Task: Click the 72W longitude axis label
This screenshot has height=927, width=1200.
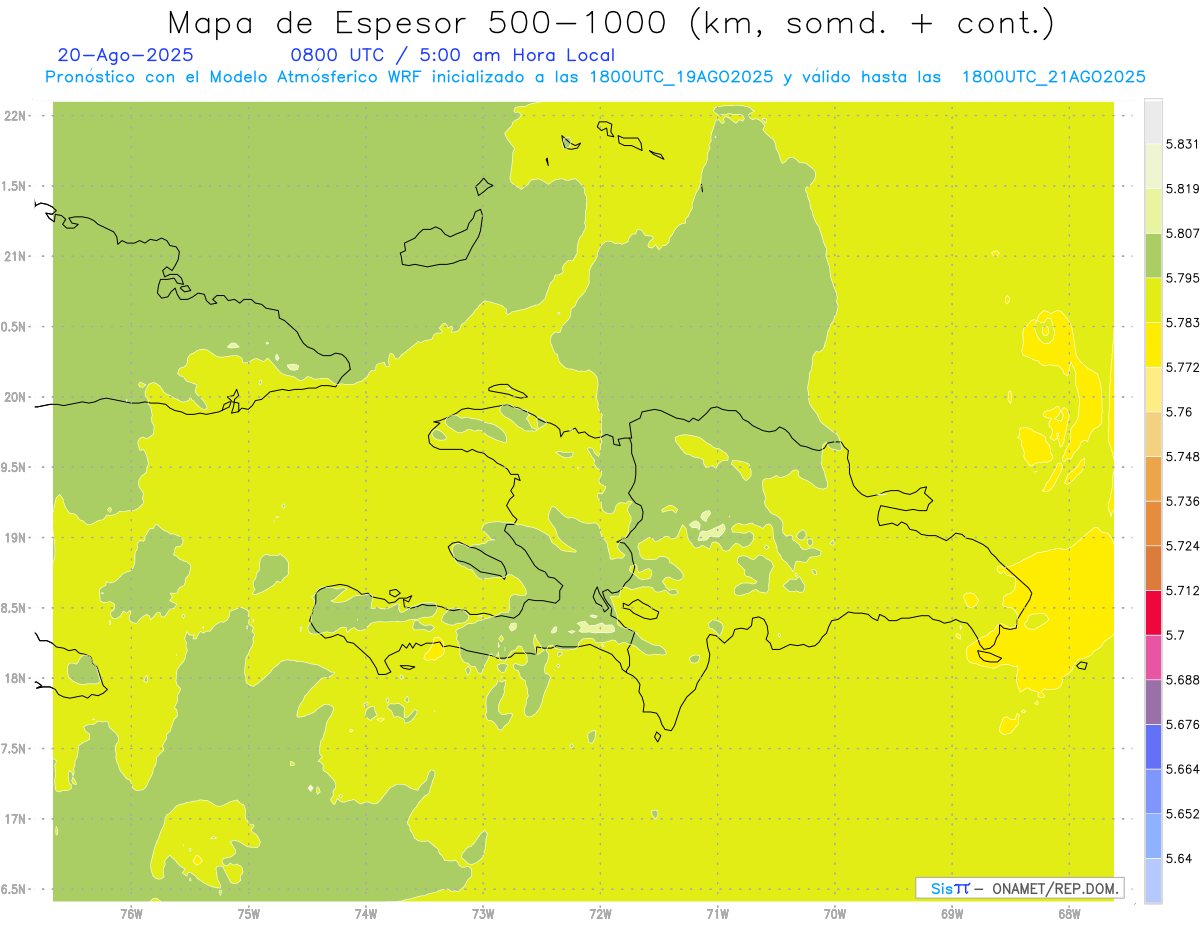Action: point(600,914)
